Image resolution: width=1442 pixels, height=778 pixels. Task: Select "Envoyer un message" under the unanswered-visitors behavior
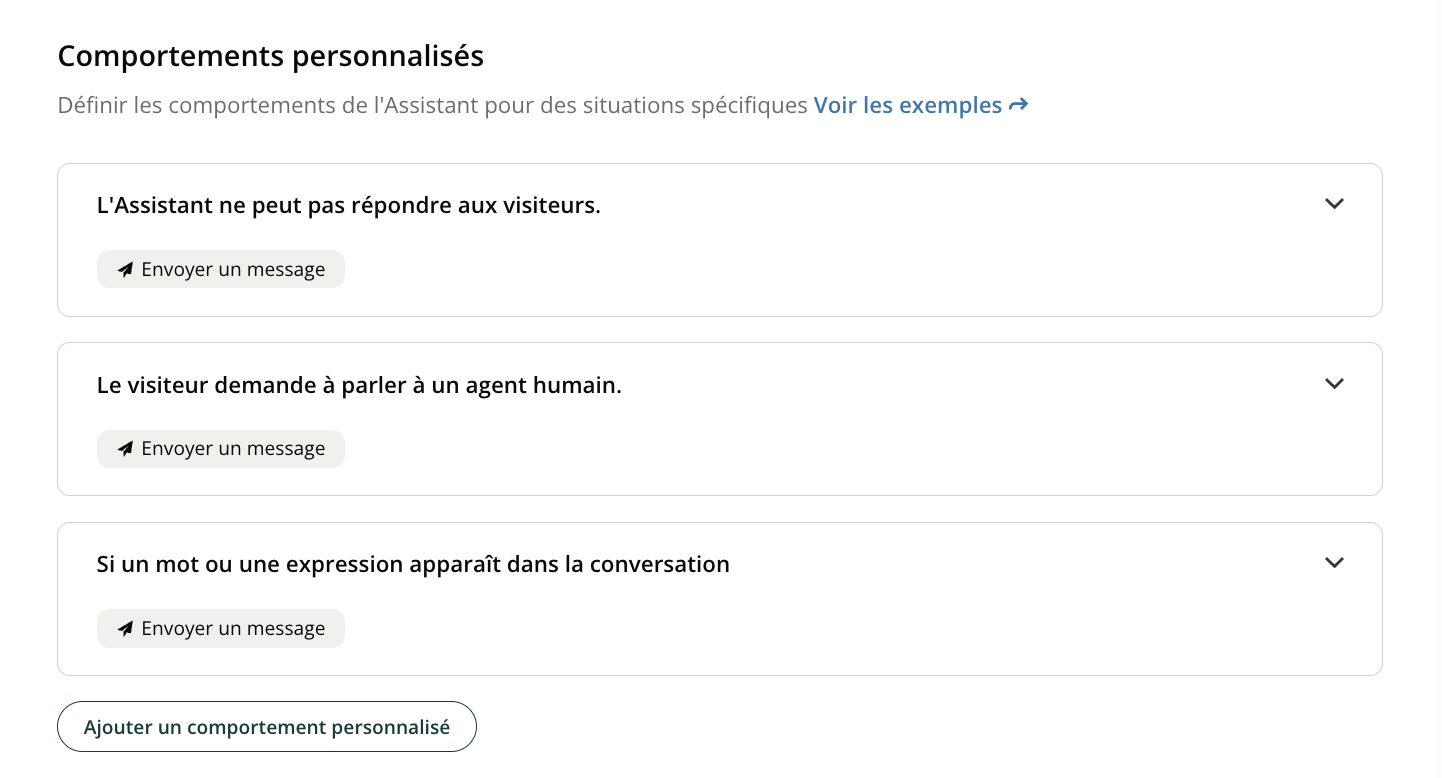[232, 270]
